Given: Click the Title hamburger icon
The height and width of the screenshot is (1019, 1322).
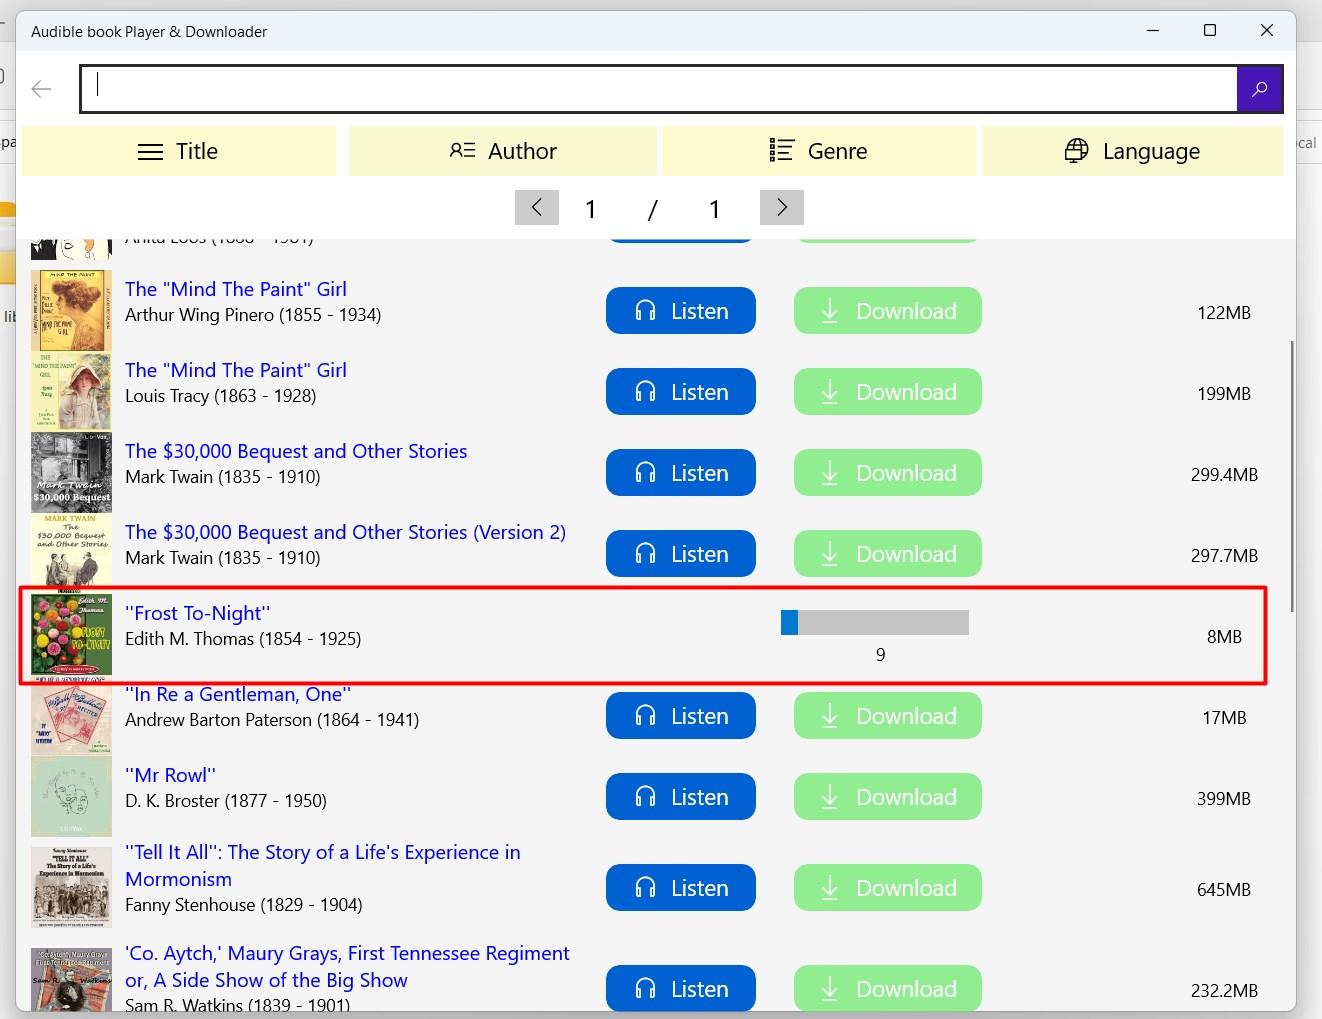Looking at the screenshot, I should pyautogui.click(x=150, y=151).
